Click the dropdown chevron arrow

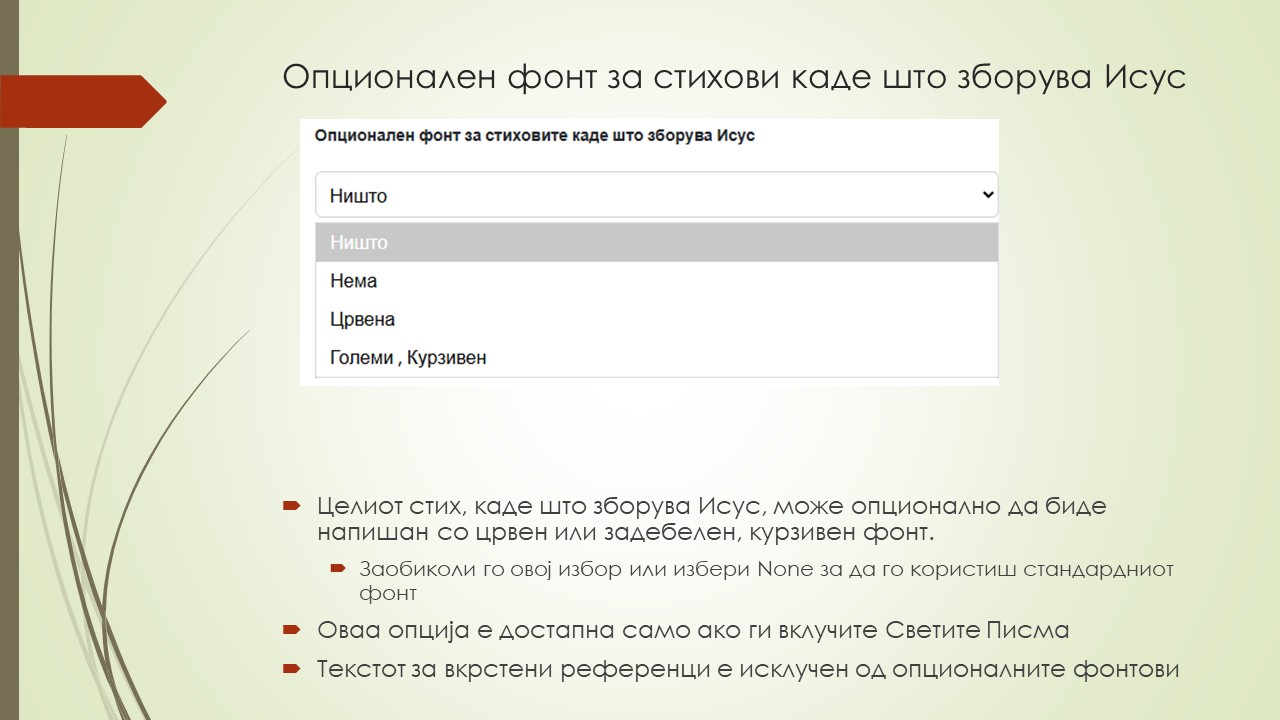pos(988,195)
